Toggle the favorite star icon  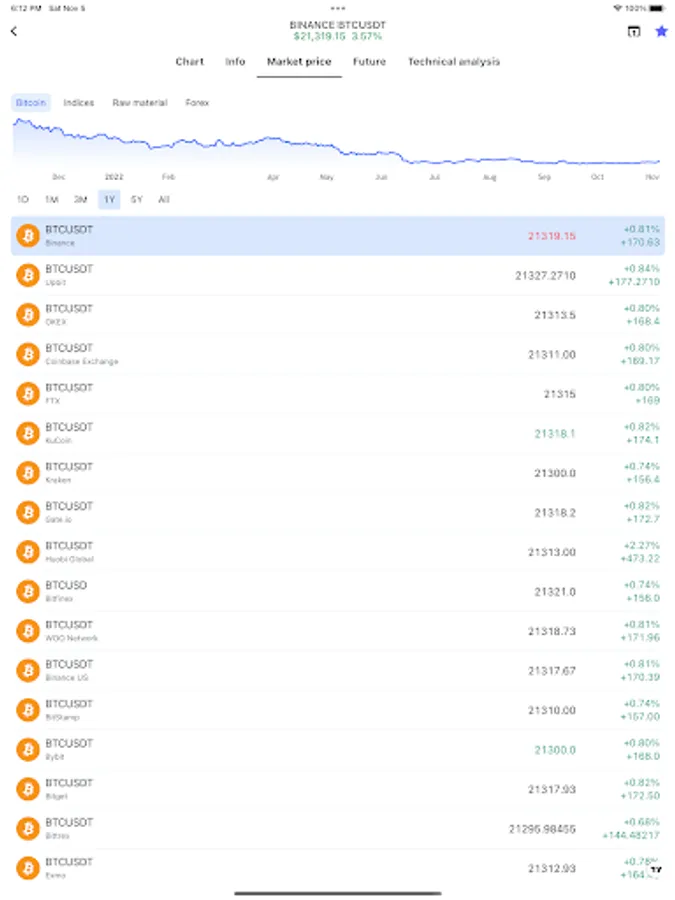pos(660,31)
